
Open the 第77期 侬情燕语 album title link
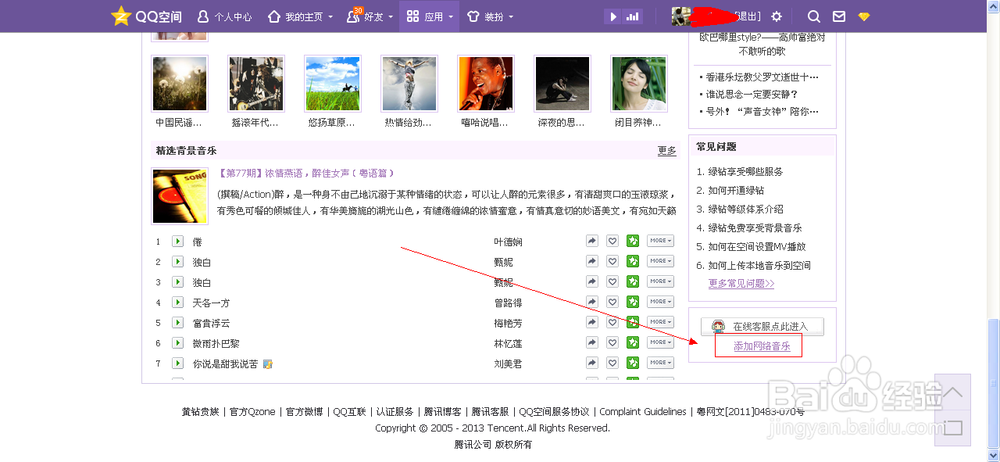[x=305, y=173]
